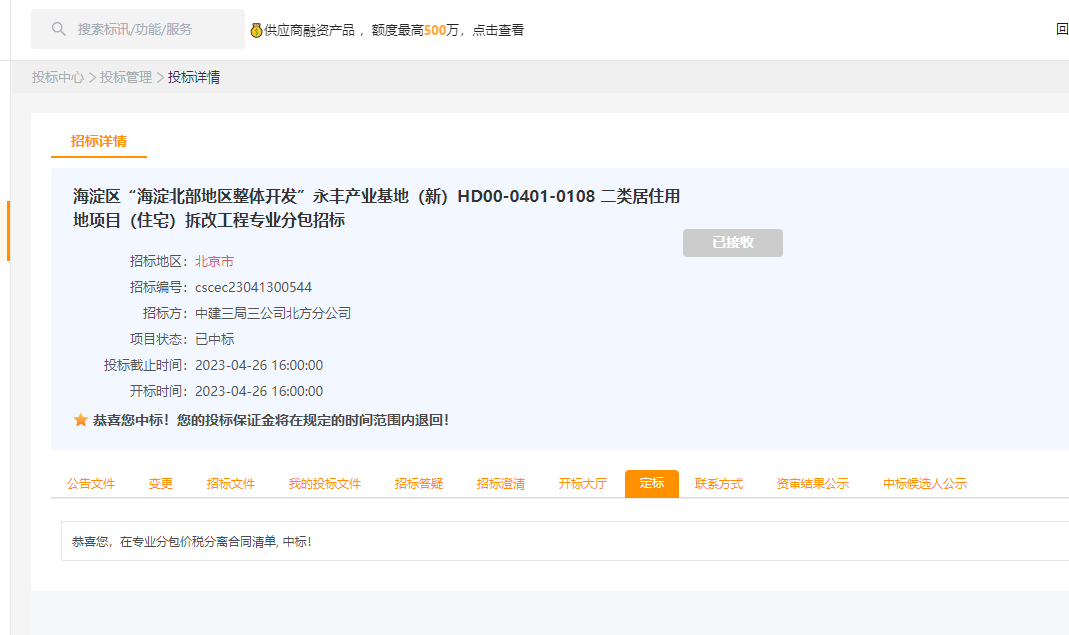The image size is (1069, 635).
Task: View the 中标候选人公示 tab
Action: point(925,484)
